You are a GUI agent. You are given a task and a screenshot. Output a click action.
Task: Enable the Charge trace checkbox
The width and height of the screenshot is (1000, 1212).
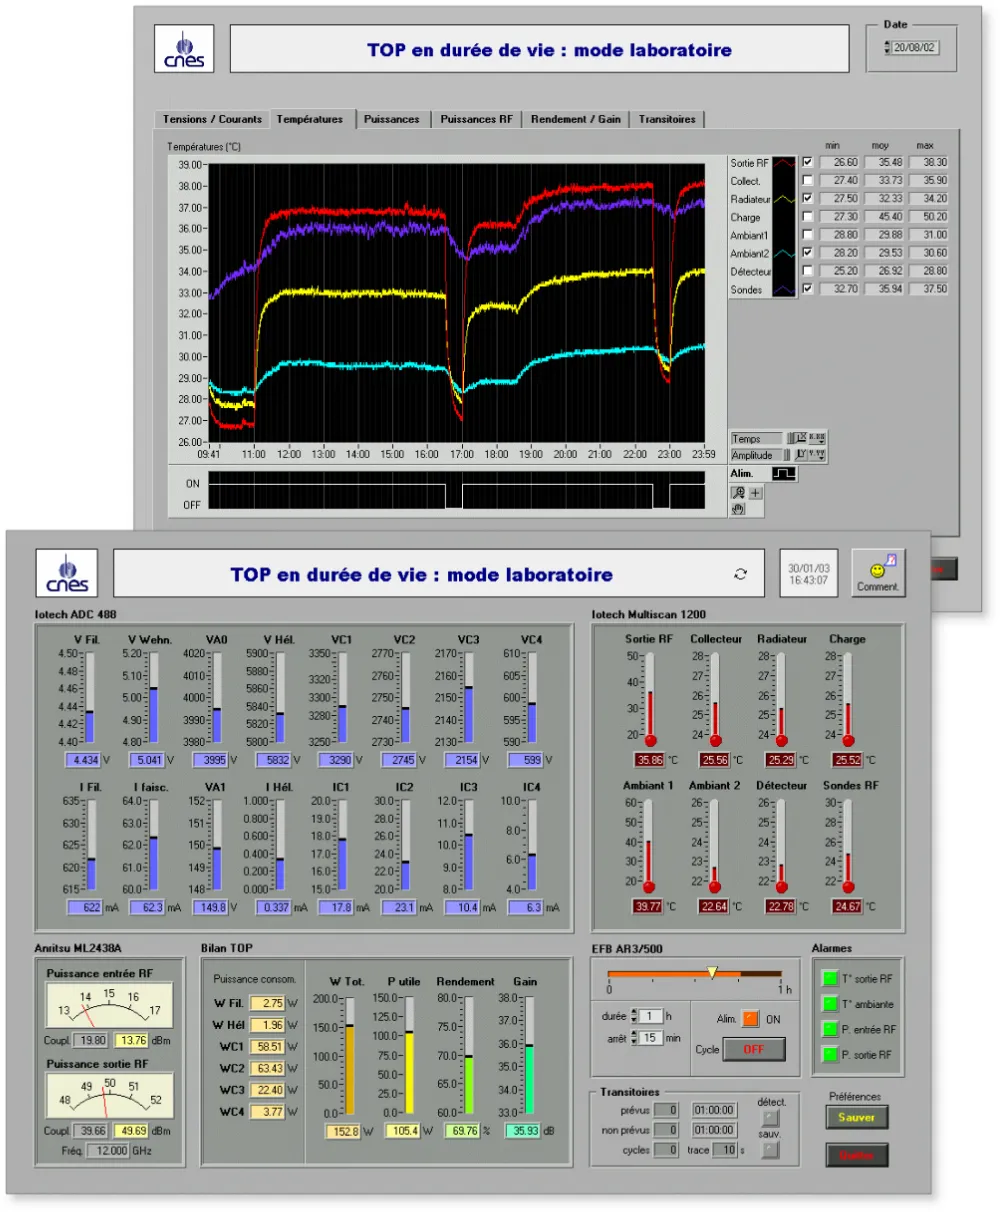808,216
